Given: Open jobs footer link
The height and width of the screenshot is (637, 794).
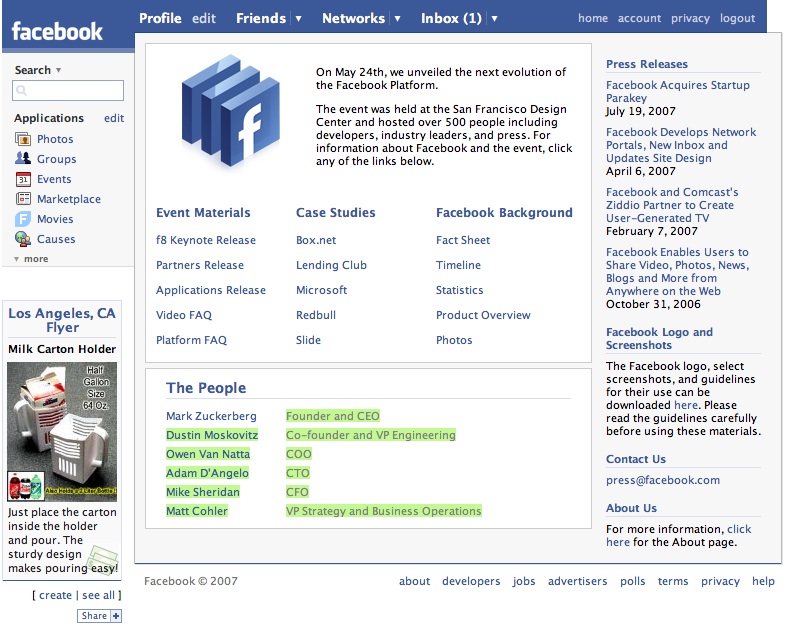Looking at the screenshot, I should click(524, 581).
